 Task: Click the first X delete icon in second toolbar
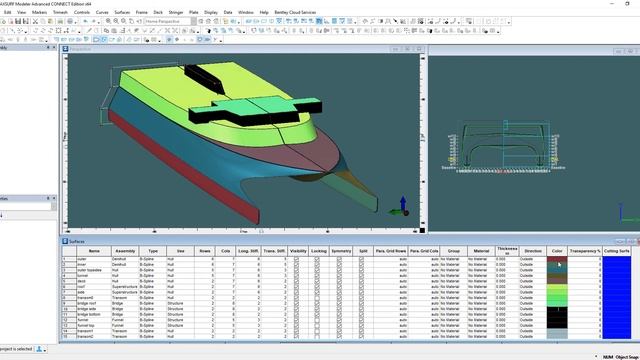coord(167,31)
